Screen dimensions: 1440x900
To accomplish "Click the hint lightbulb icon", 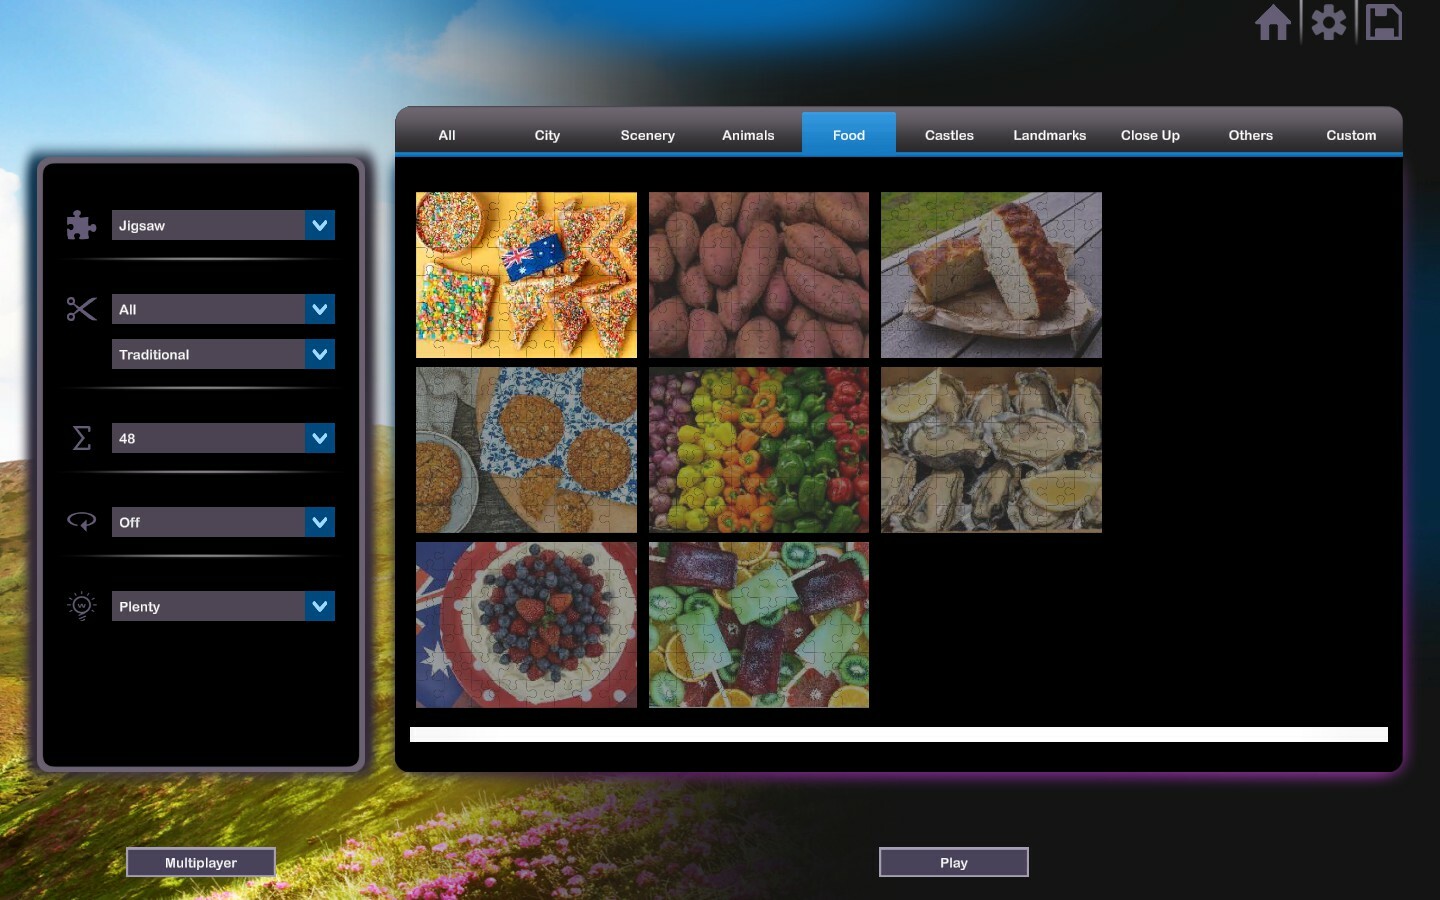I will [x=81, y=606].
